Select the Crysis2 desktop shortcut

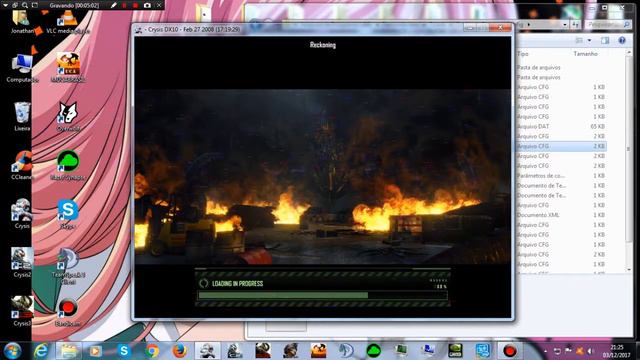coord(22,262)
